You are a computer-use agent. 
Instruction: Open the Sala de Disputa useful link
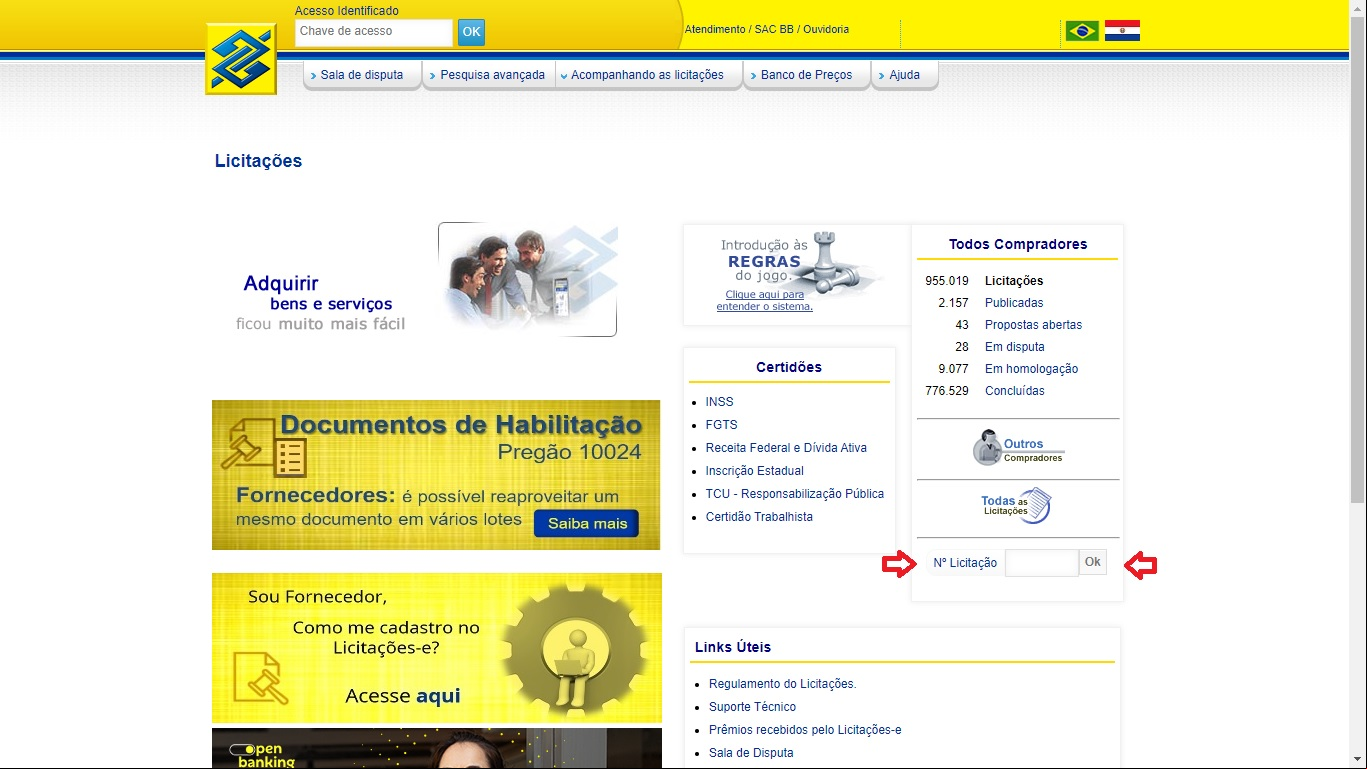point(751,753)
